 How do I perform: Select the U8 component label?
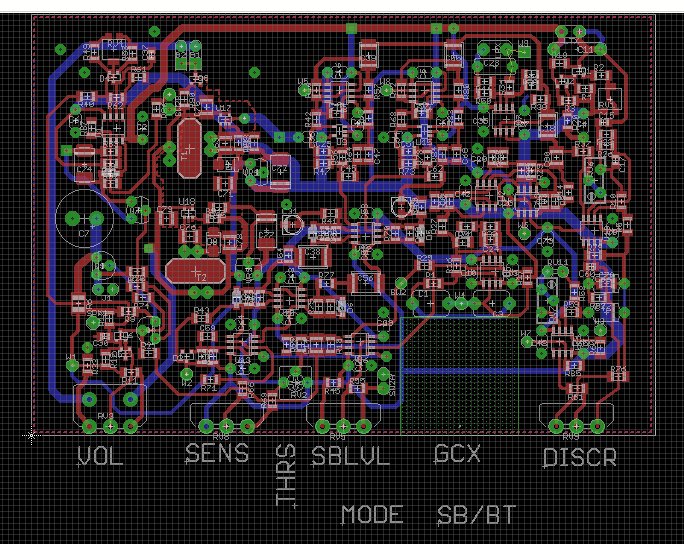pos(384,82)
